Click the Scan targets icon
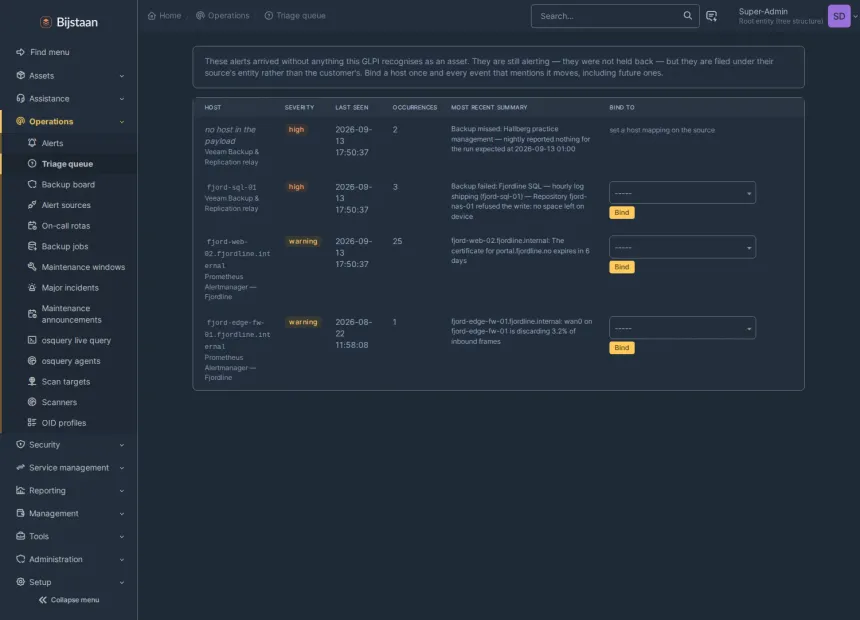860x620 pixels. coord(32,381)
